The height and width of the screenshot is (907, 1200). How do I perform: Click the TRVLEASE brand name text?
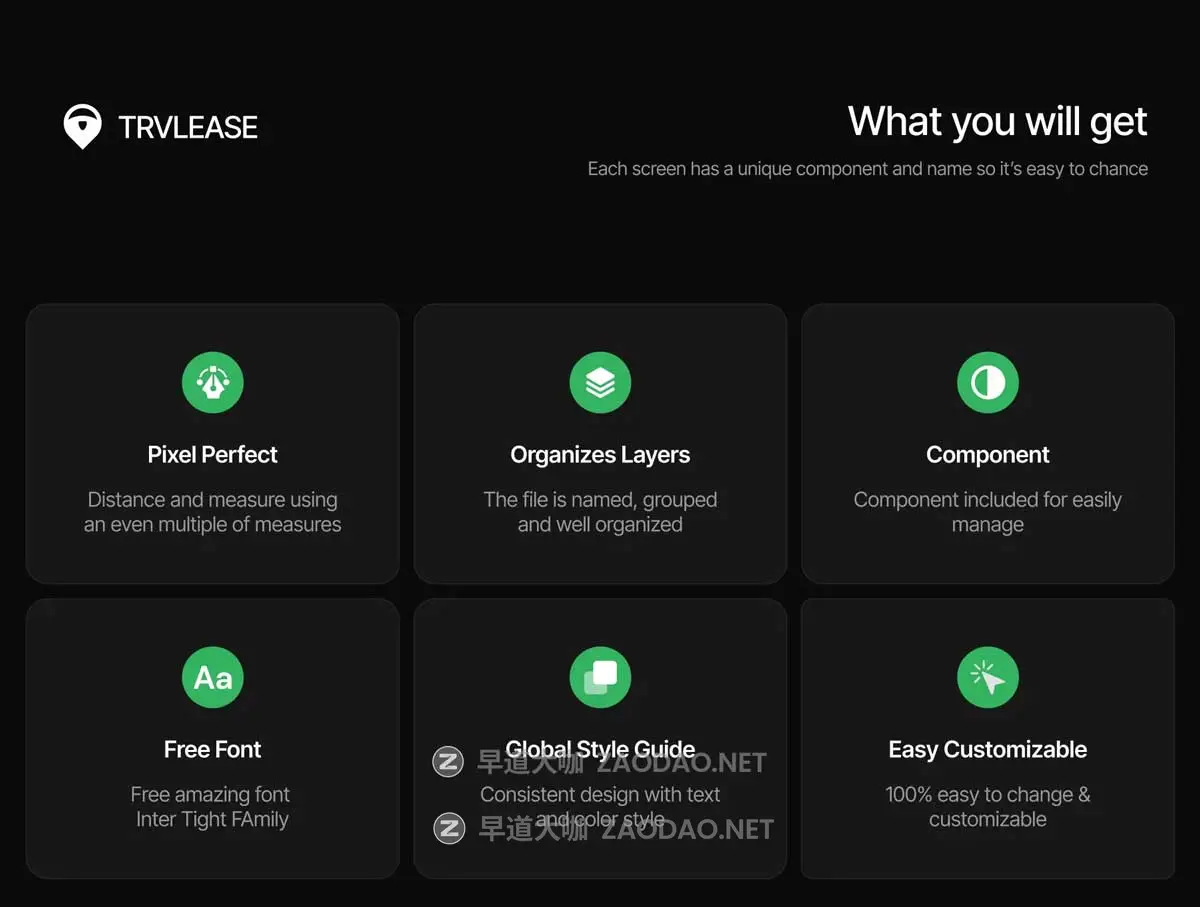(x=188, y=128)
